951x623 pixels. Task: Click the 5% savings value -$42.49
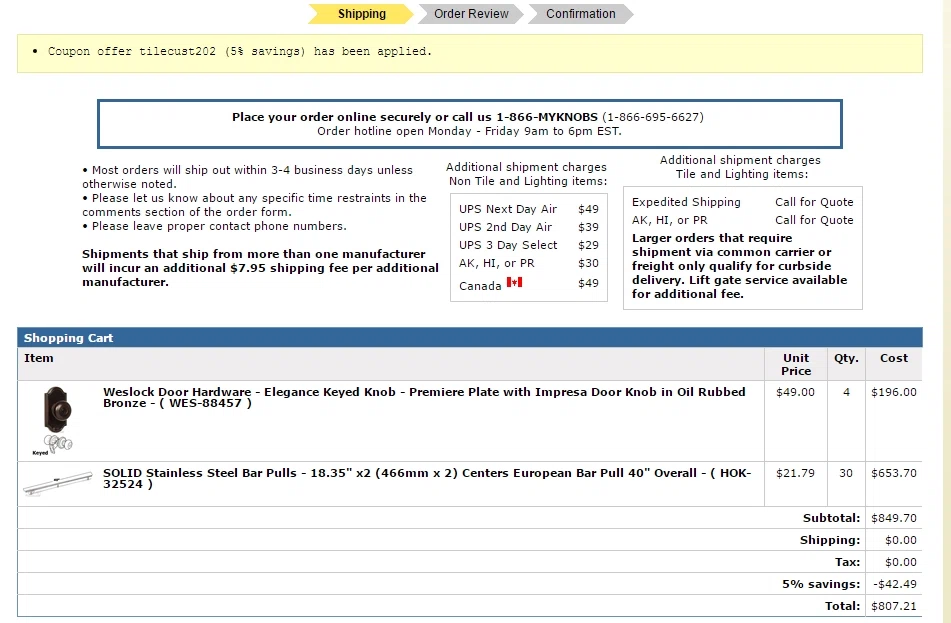point(895,584)
